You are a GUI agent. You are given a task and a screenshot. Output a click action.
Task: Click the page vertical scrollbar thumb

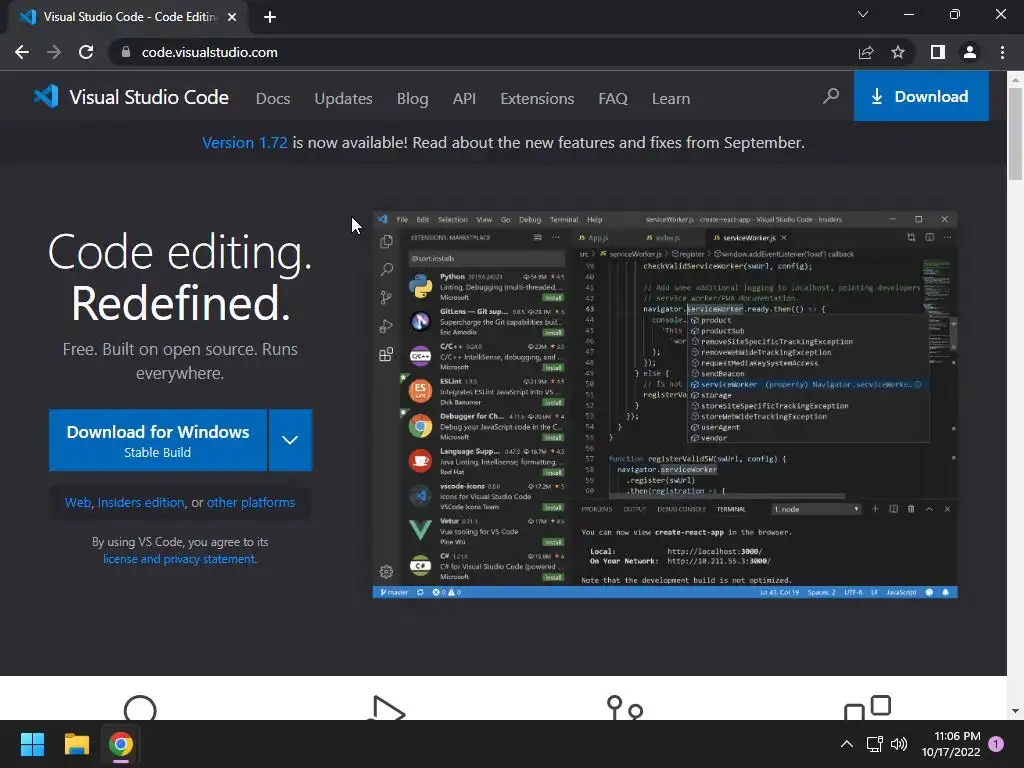click(x=1015, y=133)
